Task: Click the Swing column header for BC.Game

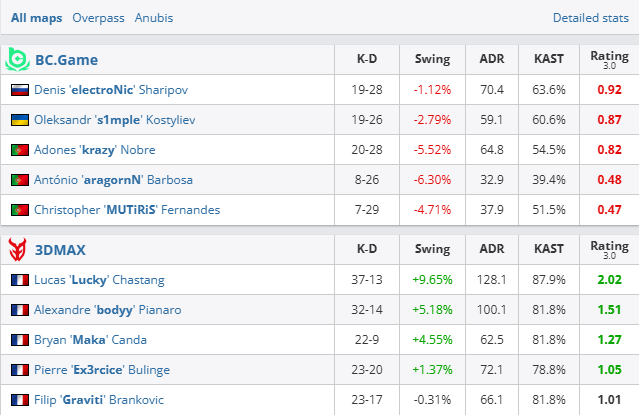Action: click(432, 60)
